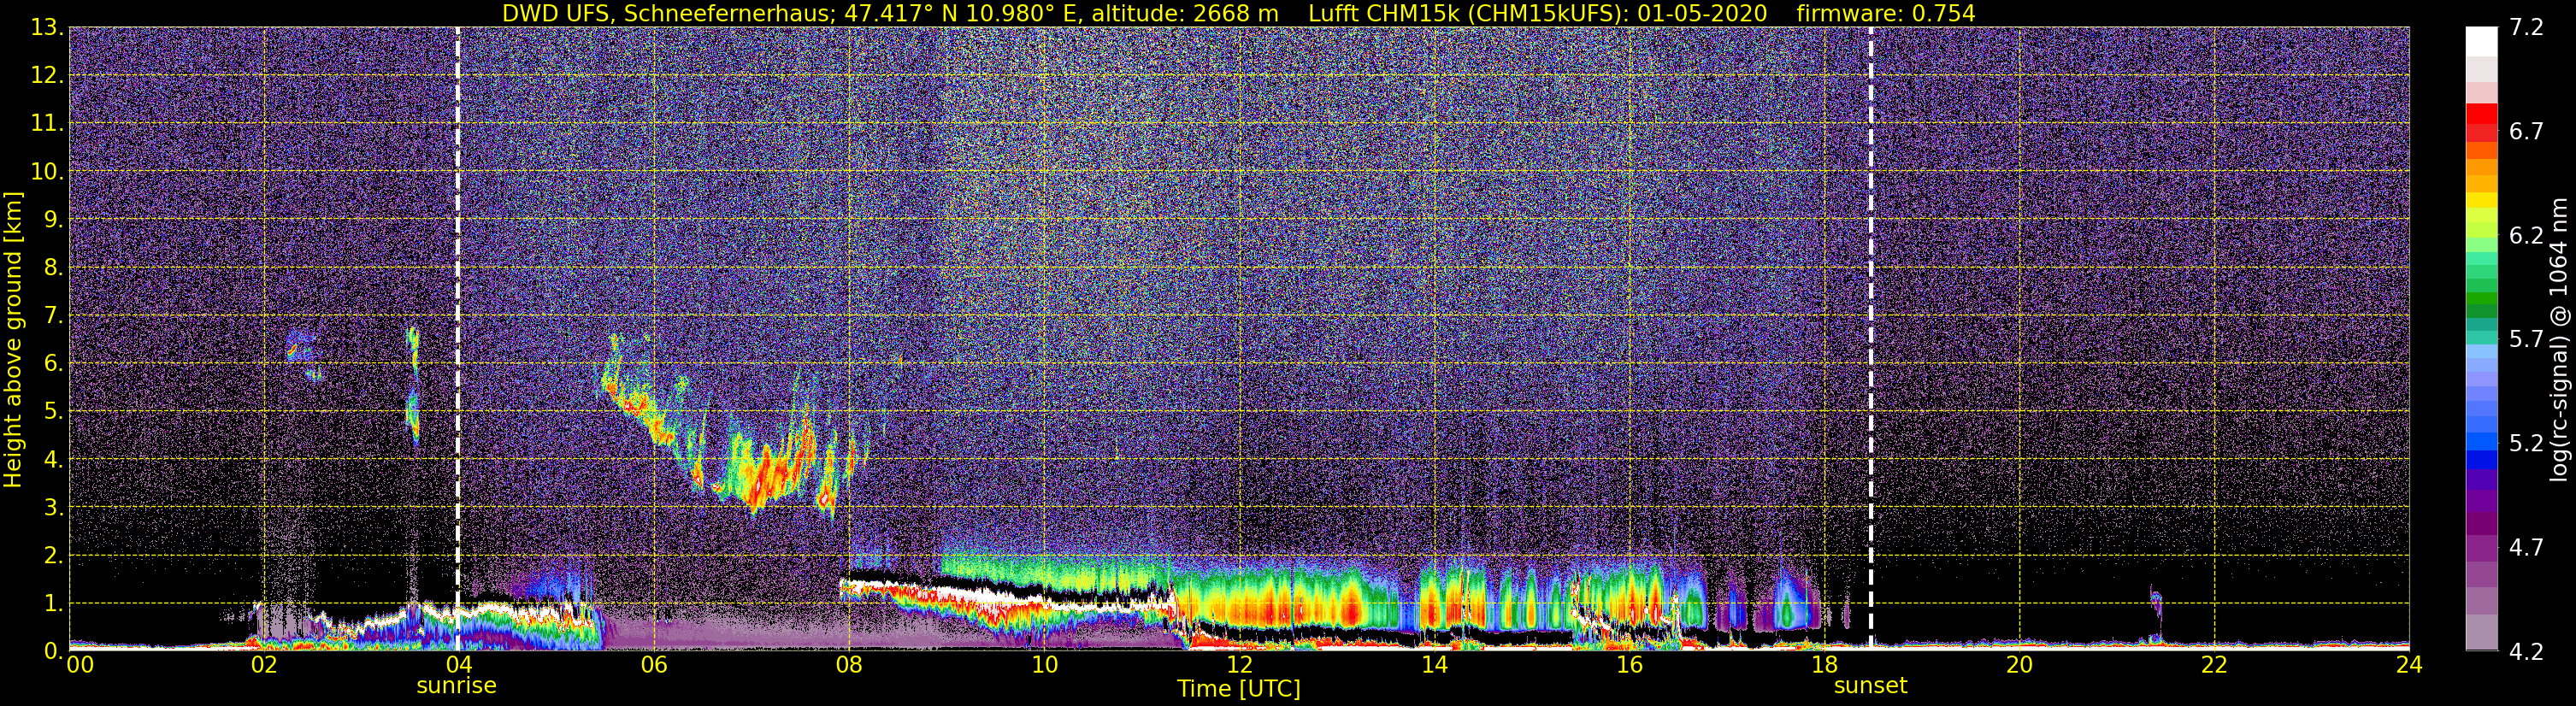Click the 1. tick label on the height axis

point(53,604)
